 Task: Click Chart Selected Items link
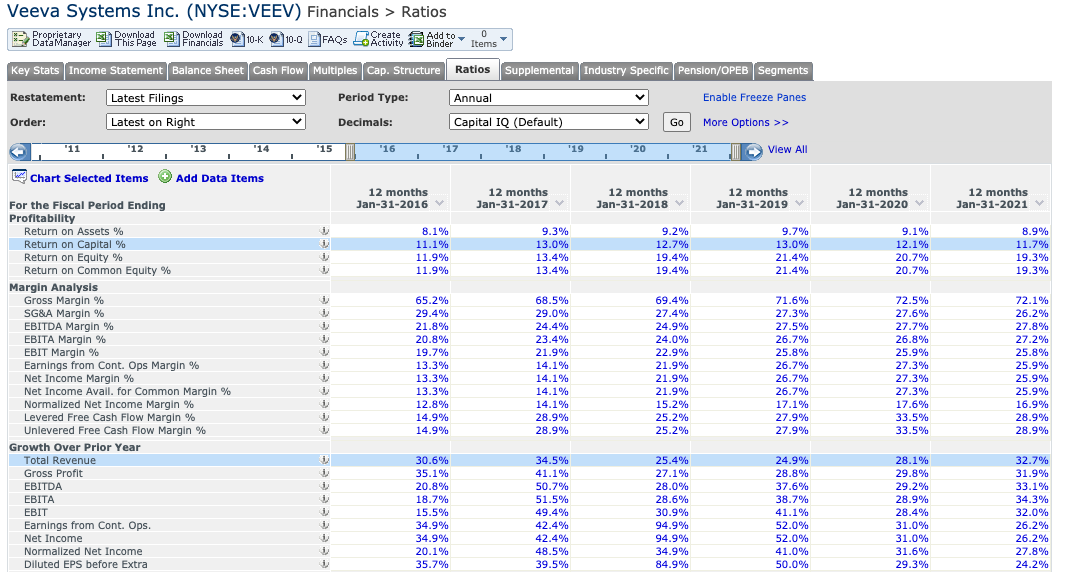click(89, 178)
